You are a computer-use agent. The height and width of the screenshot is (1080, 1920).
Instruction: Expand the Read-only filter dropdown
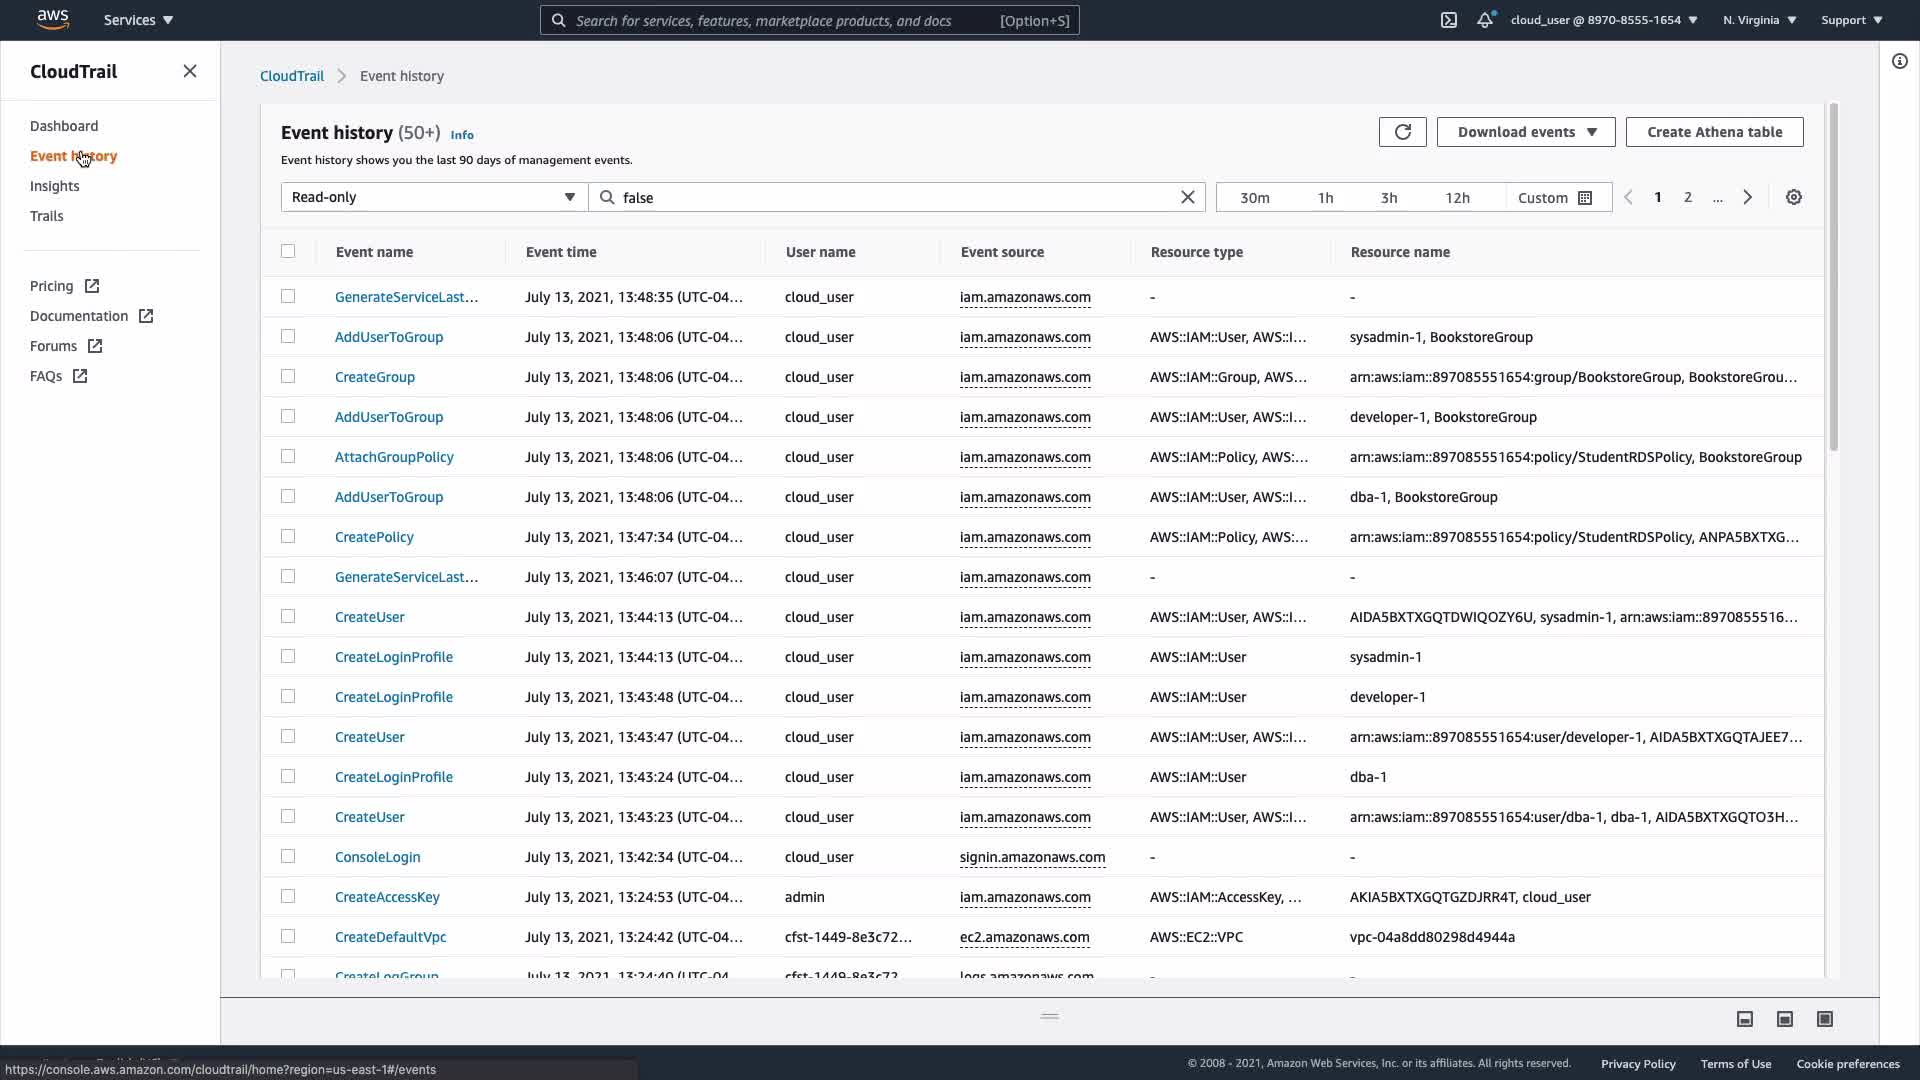click(434, 197)
